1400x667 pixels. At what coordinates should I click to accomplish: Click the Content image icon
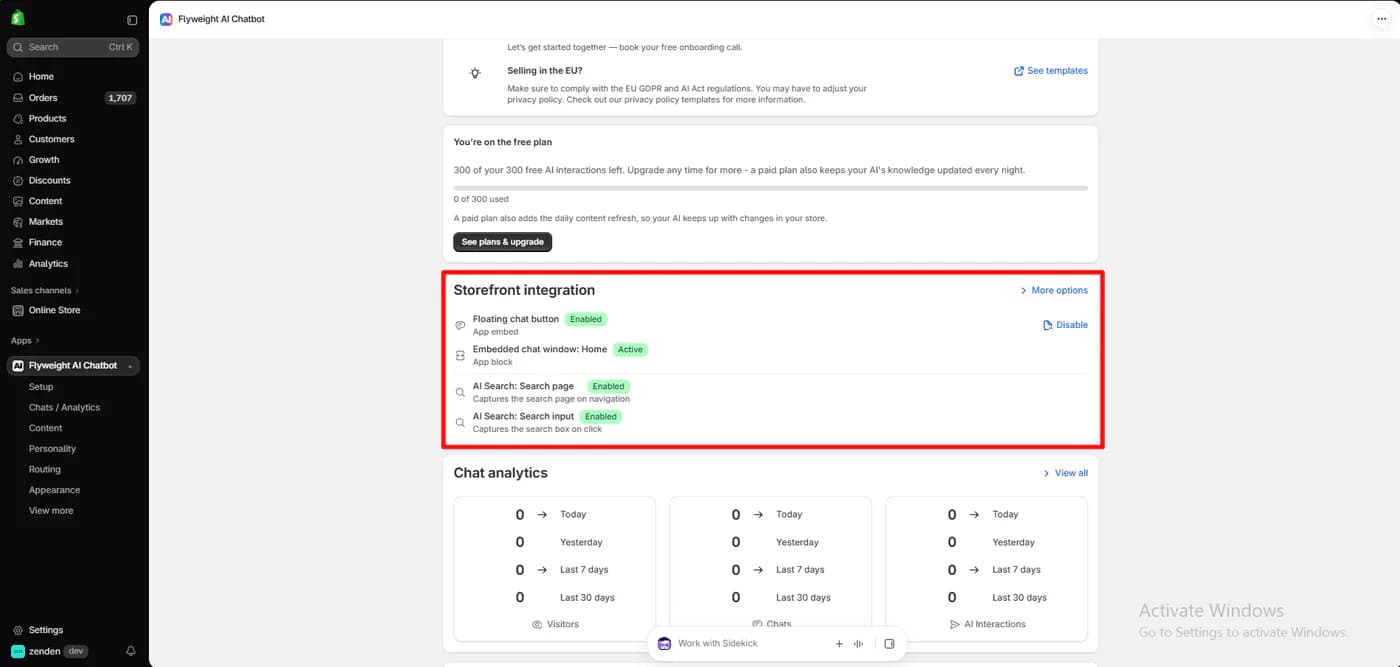[18, 201]
